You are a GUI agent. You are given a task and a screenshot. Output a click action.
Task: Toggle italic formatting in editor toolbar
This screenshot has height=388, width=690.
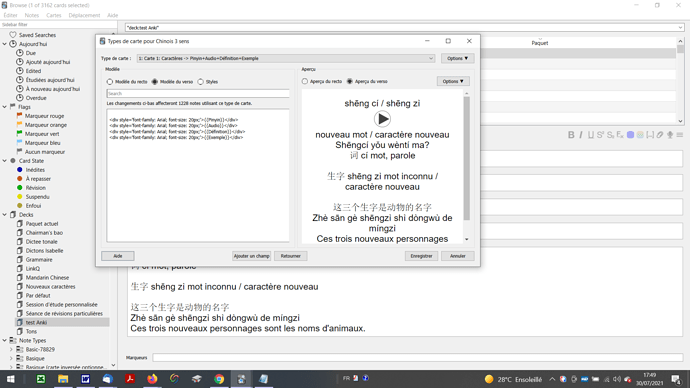(x=581, y=135)
